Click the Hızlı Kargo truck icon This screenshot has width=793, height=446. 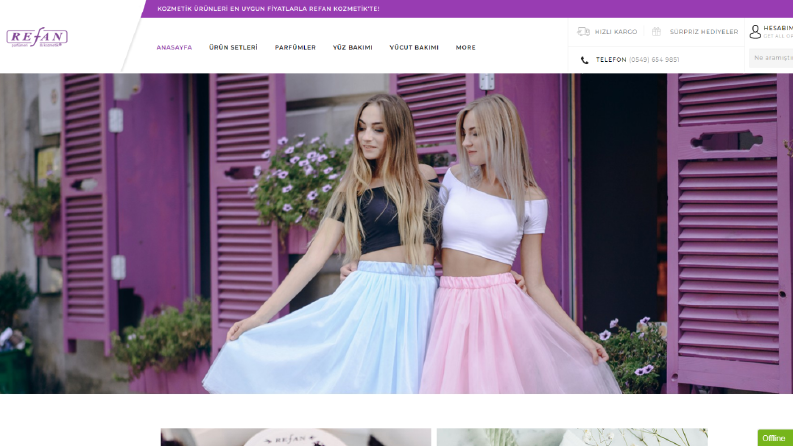point(583,31)
